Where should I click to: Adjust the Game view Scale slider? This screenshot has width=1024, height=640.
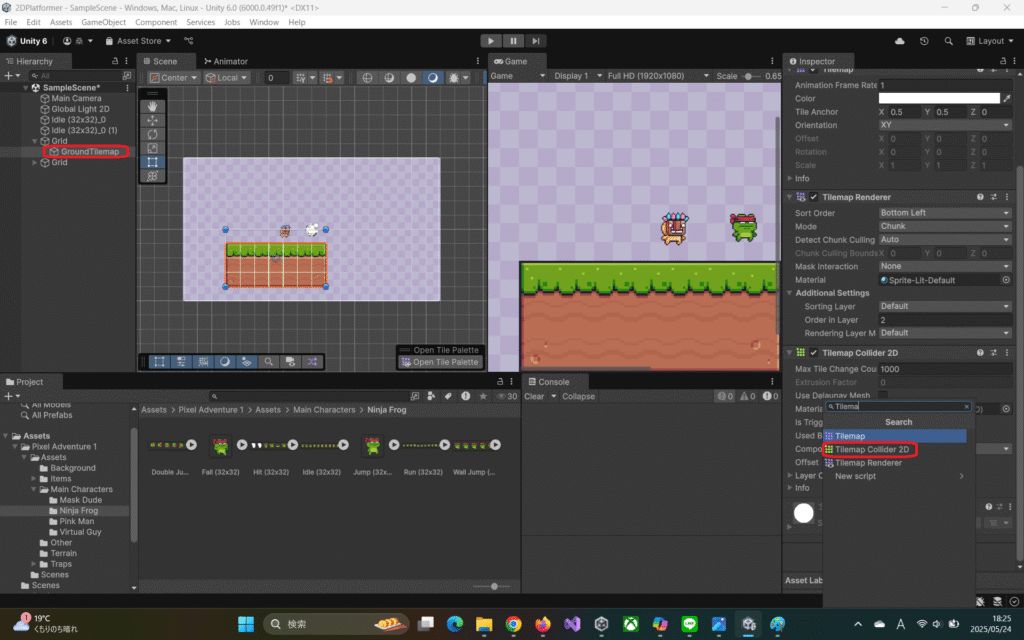(x=752, y=76)
